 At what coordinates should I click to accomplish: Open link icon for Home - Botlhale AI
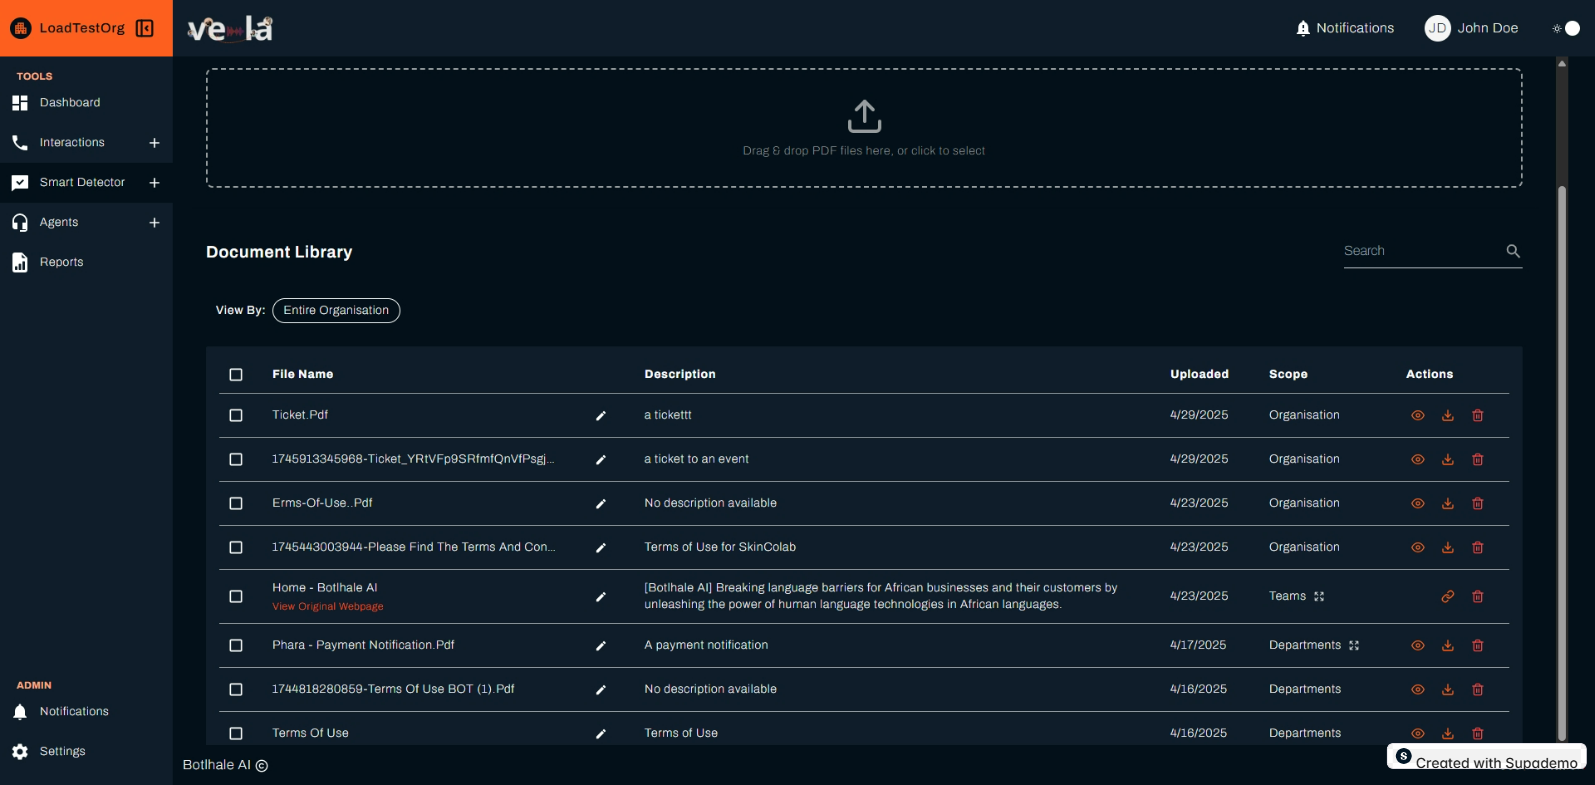pyautogui.click(x=1448, y=596)
